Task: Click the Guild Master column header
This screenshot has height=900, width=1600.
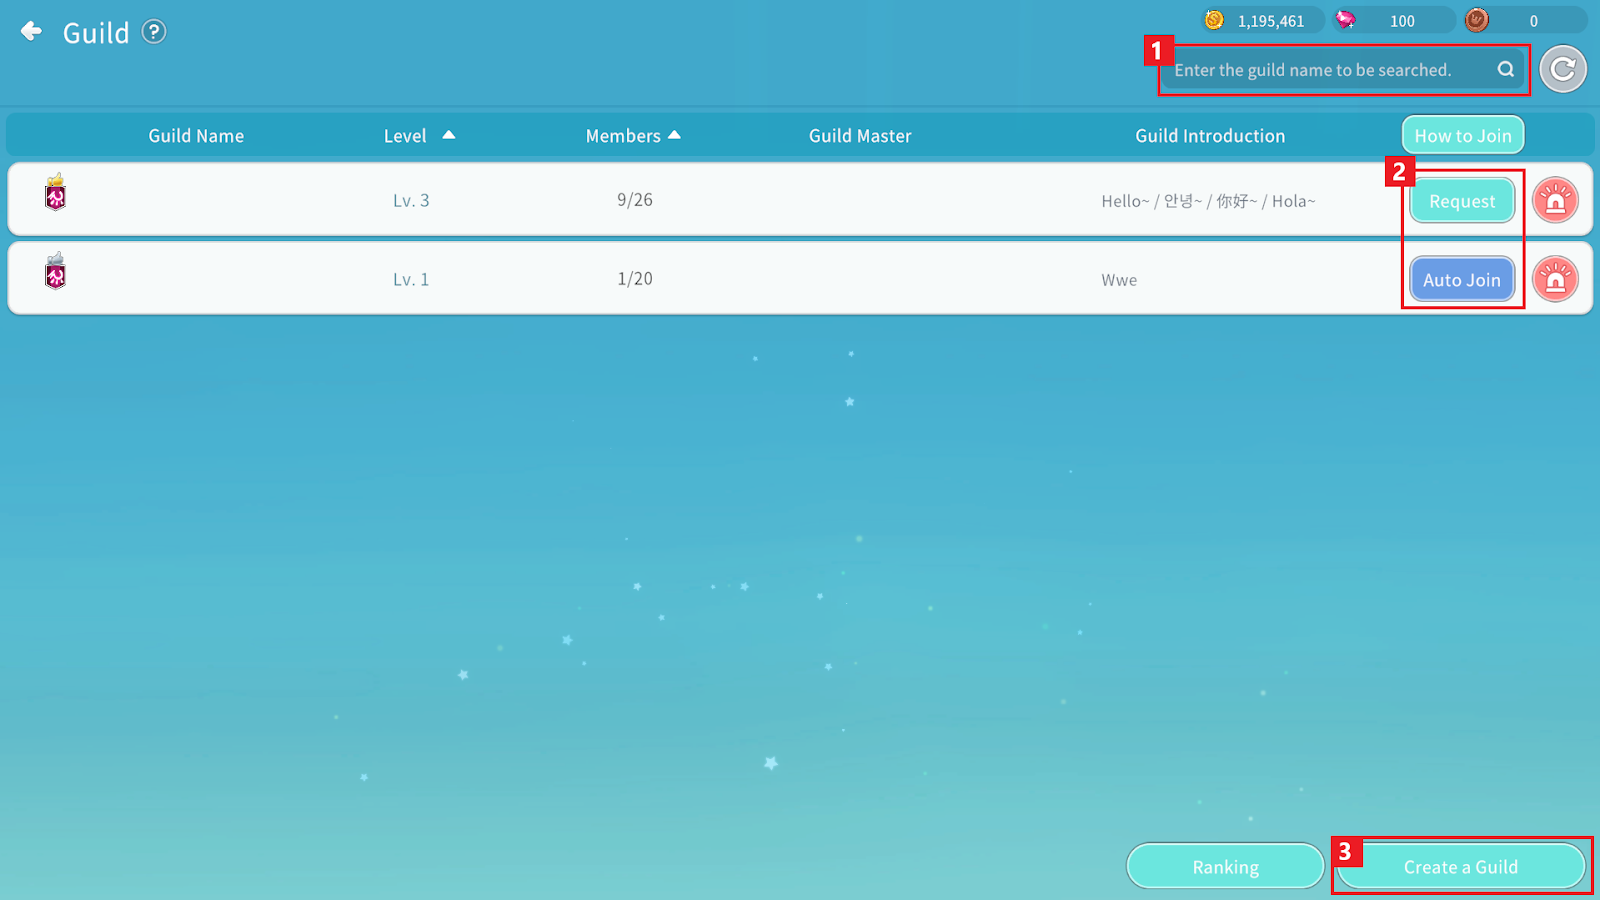Action: 860,136
